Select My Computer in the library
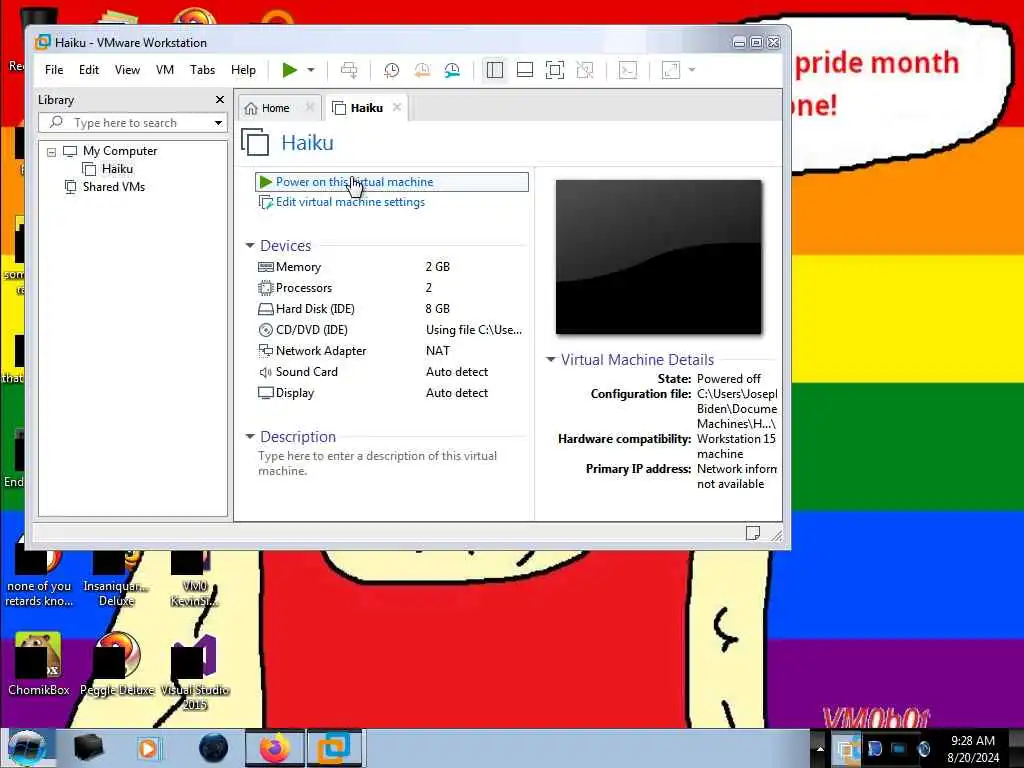The height and width of the screenshot is (768, 1024). [x=120, y=151]
